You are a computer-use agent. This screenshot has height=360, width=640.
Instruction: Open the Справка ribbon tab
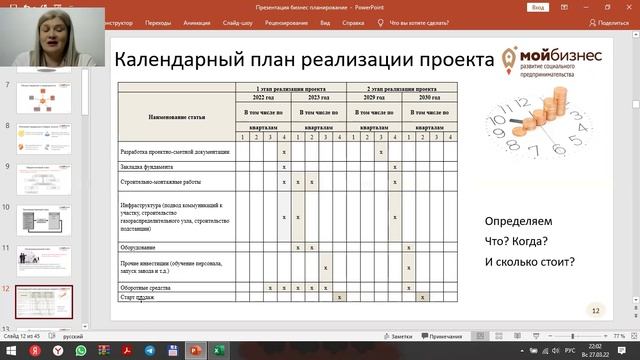[353, 23]
